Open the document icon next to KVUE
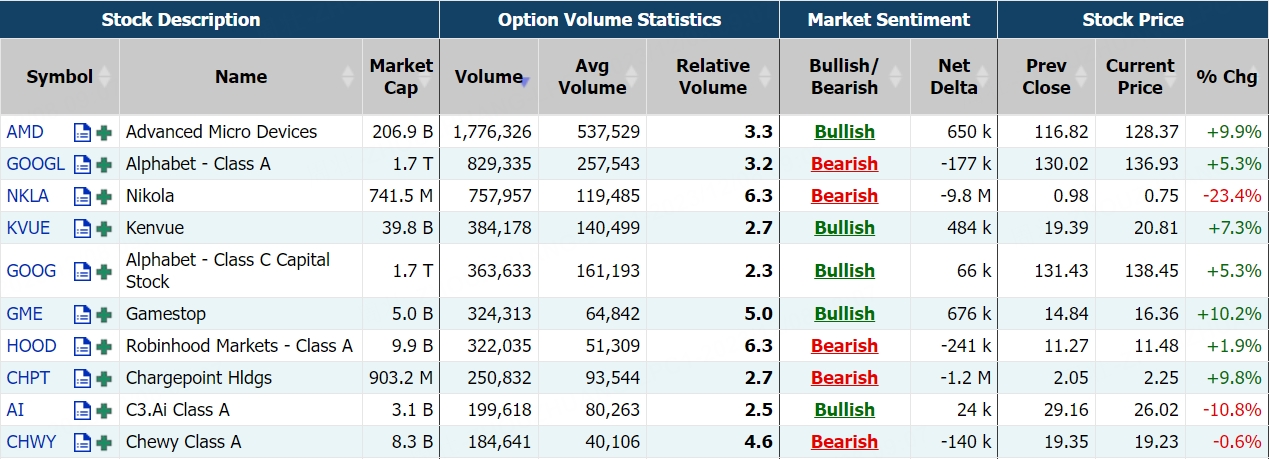 tap(83, 229)
